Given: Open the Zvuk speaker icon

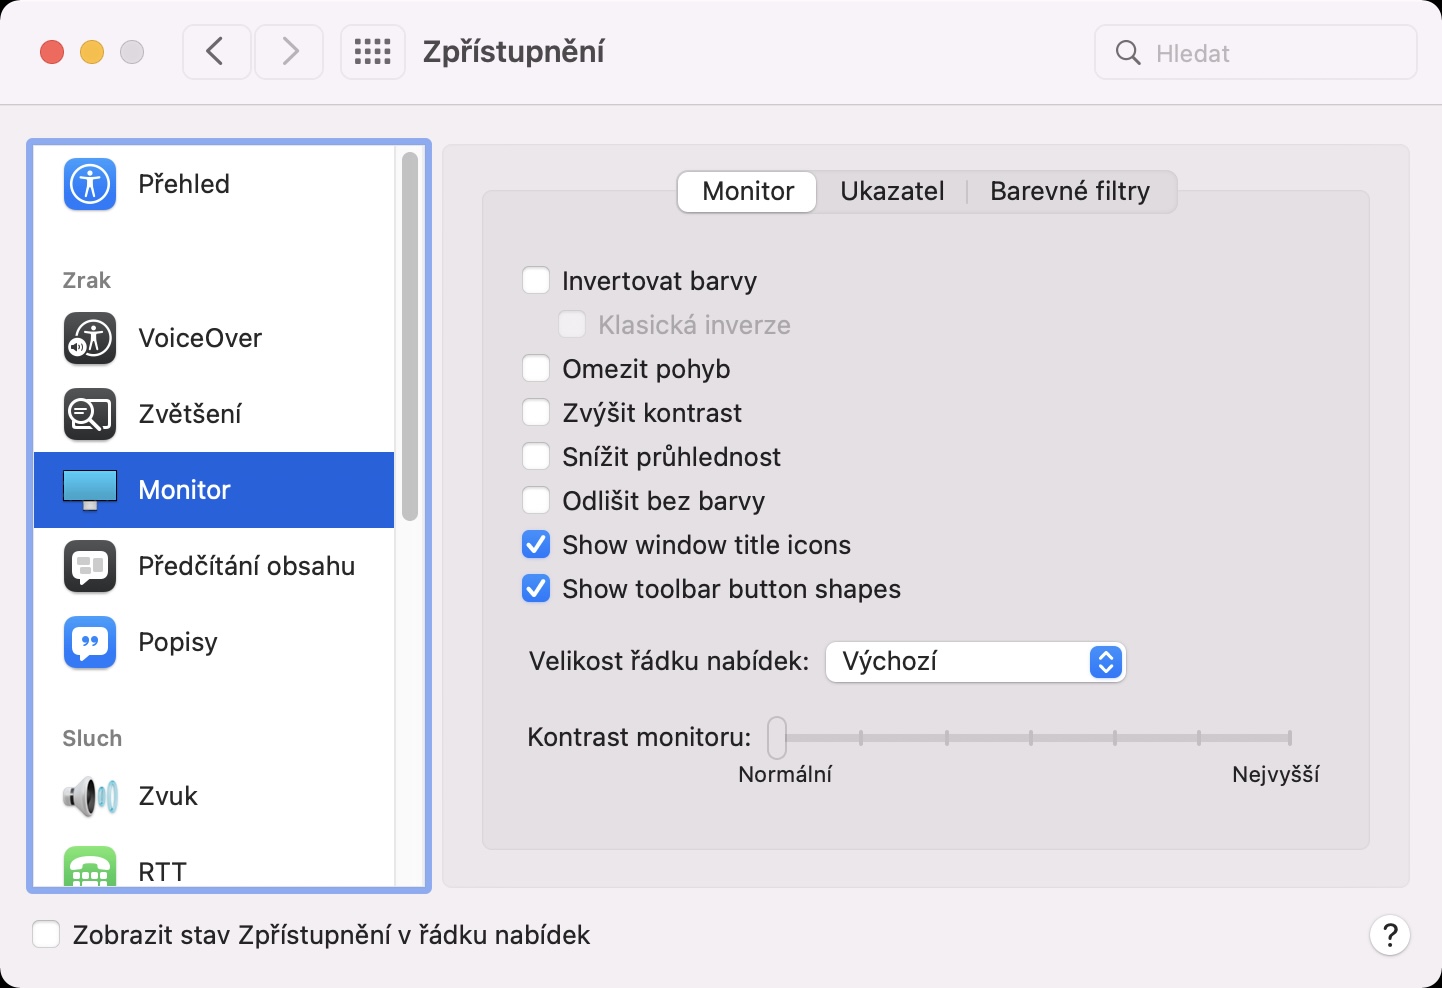Looking at the screenshot, I should click(x=90, y=796).
